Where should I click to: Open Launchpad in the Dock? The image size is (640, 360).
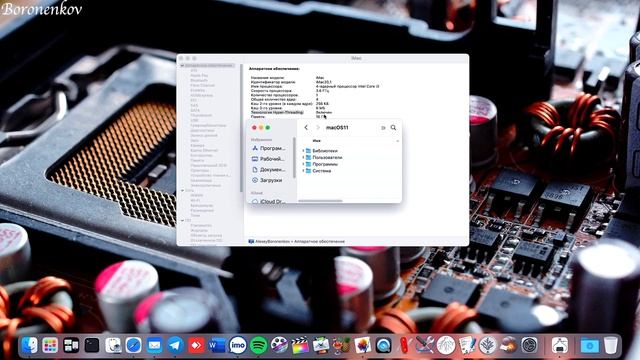click(50, 346)
